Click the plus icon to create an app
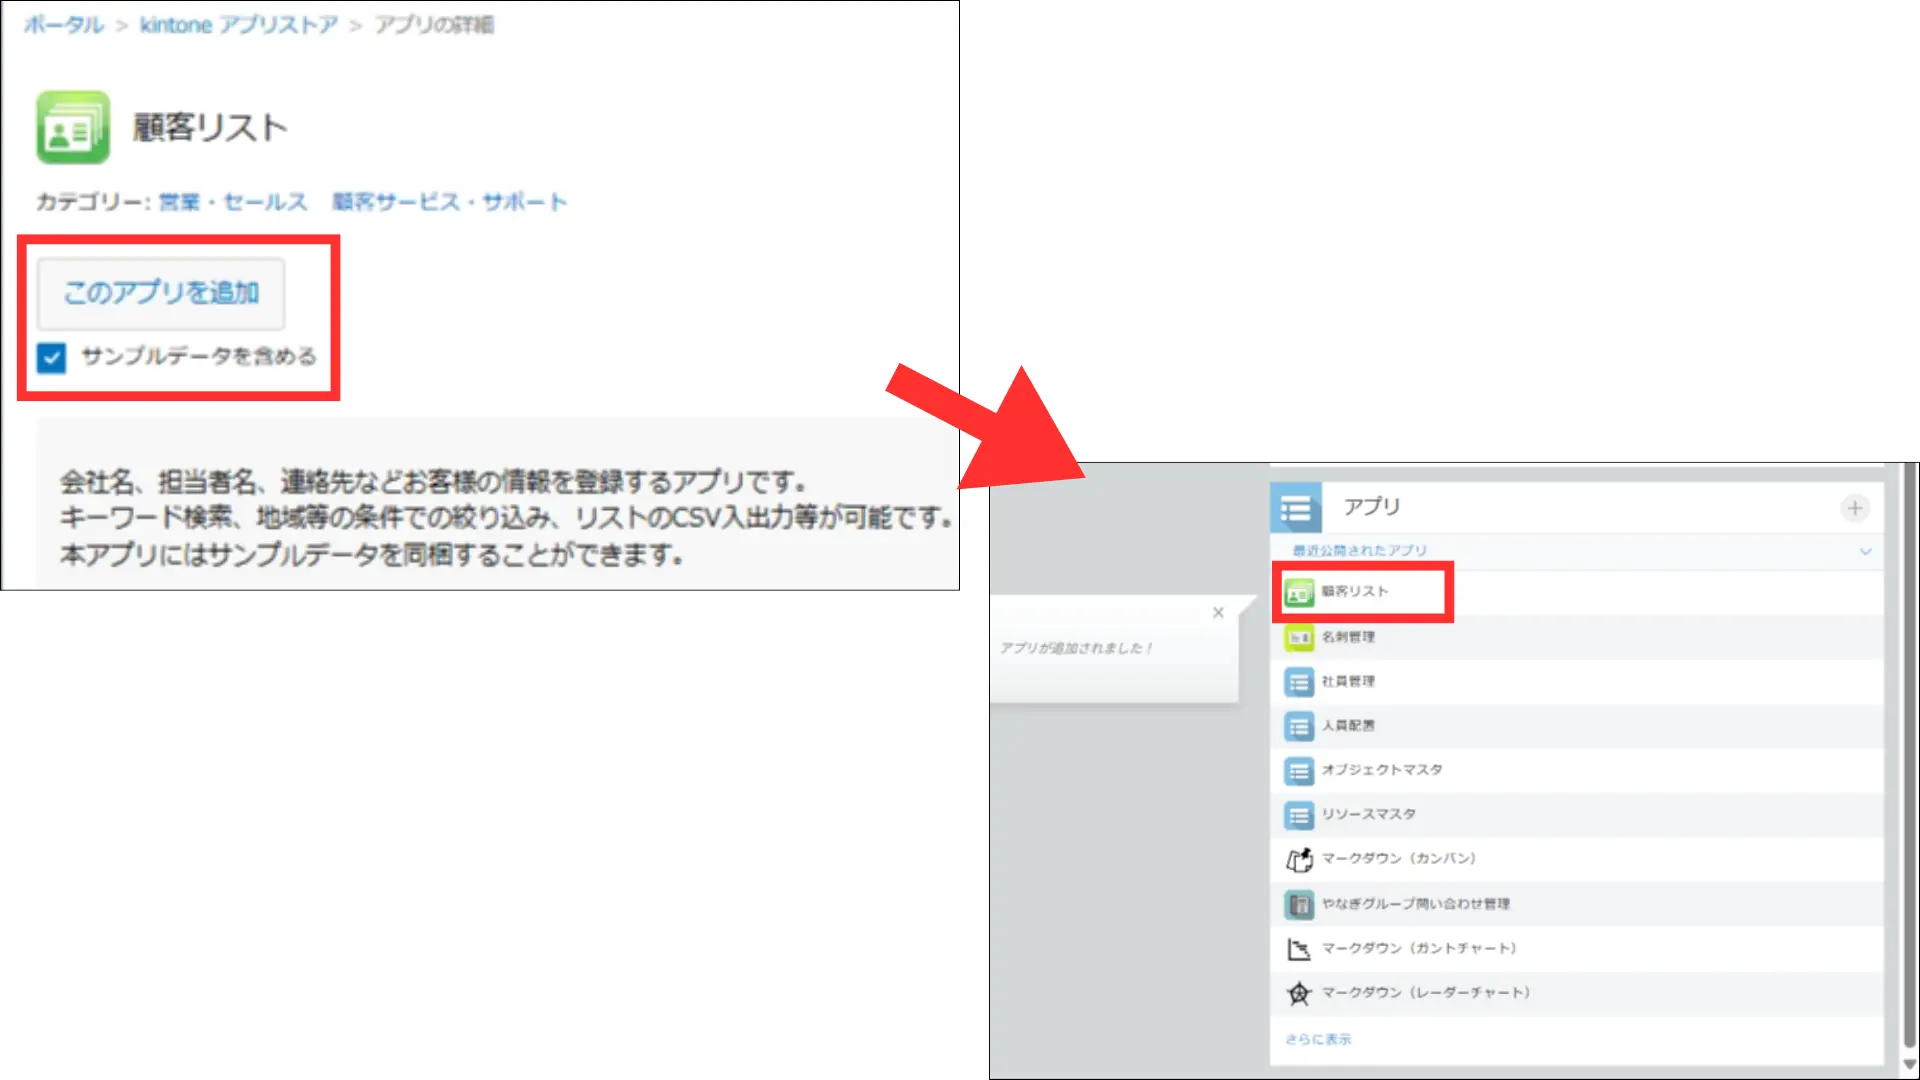 [1854, 508]
